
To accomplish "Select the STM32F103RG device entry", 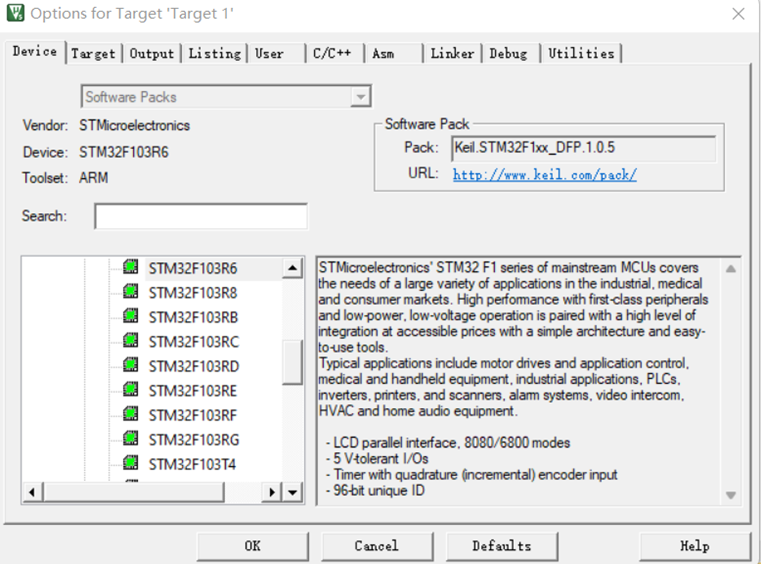I will coord(194,440).
